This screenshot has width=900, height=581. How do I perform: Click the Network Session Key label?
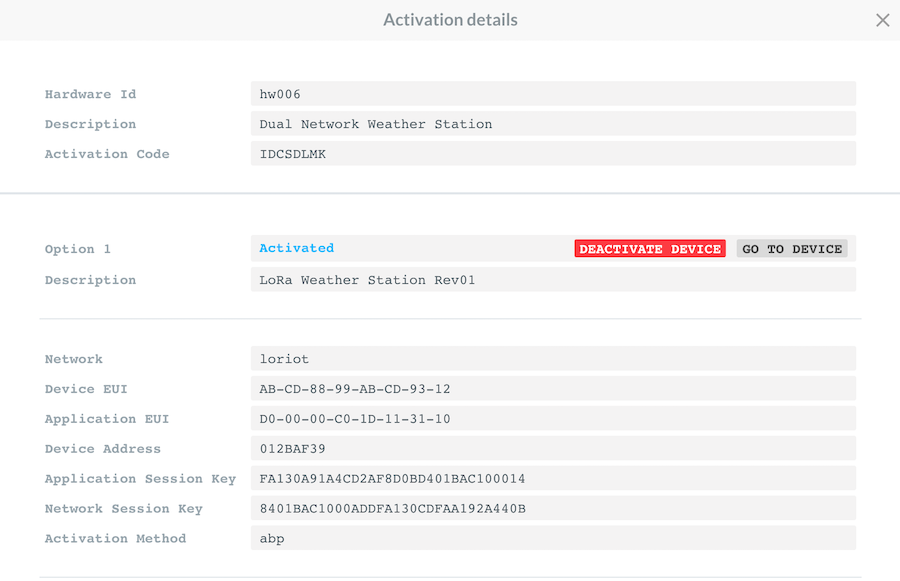(123, 509)
